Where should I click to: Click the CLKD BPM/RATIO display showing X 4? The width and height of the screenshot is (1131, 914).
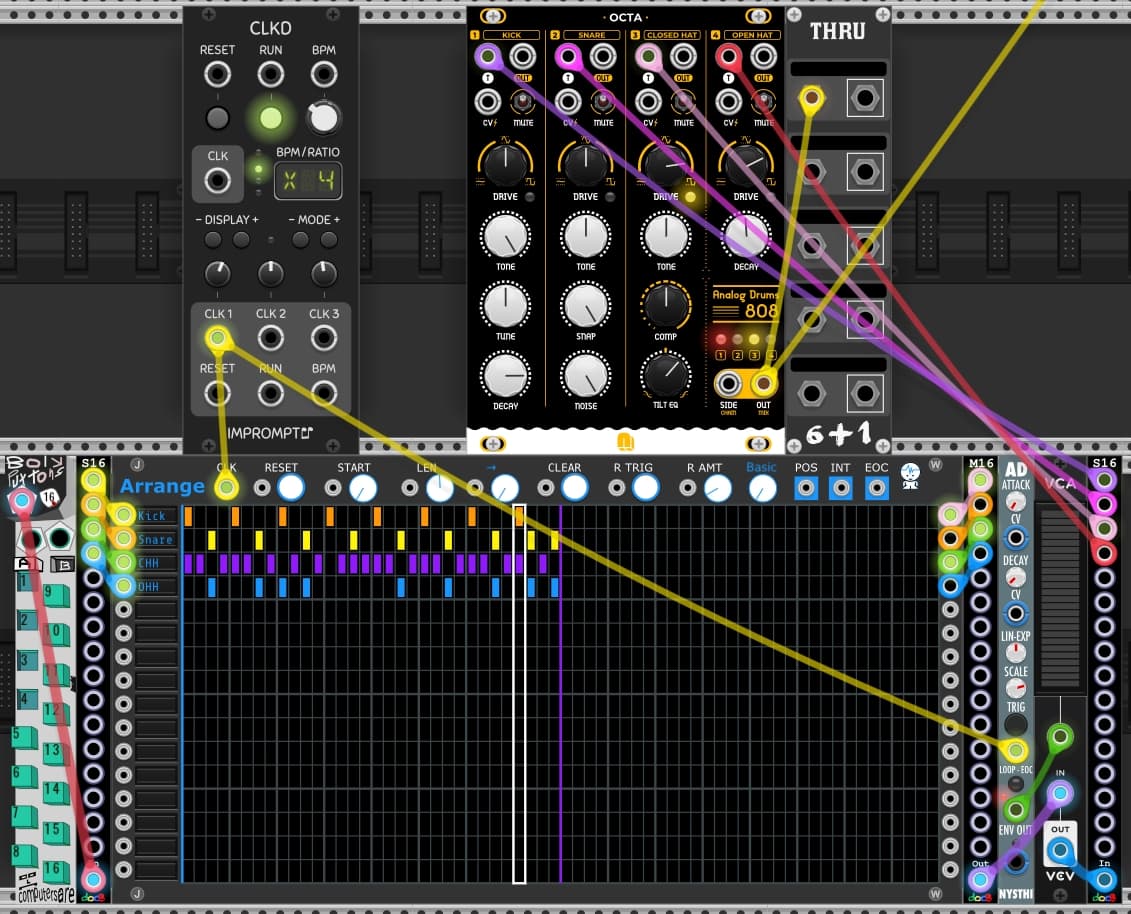click(x=308, y=180)
